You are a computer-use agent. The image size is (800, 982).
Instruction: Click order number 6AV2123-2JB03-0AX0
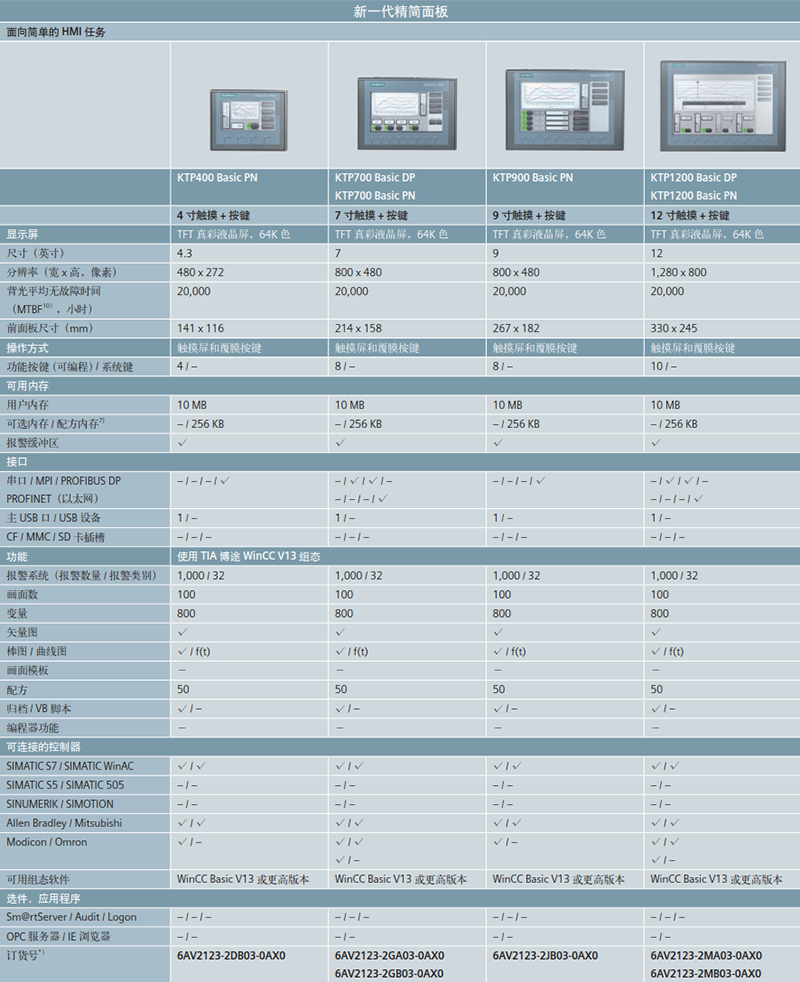[x=545, y=955]
